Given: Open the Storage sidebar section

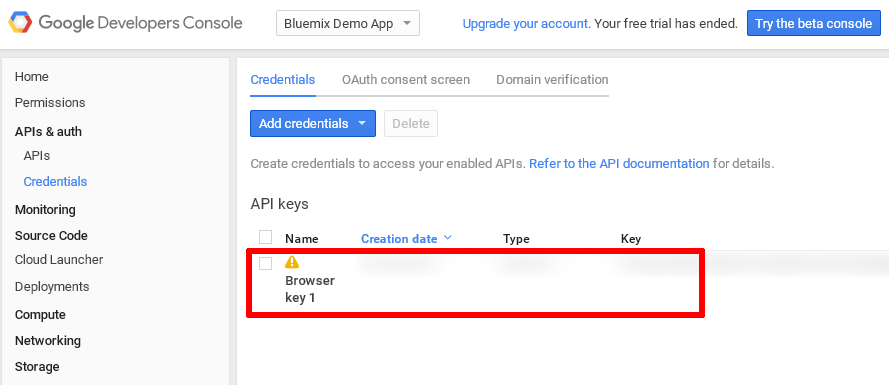Looking at the screenshot, I should [37, 367].
